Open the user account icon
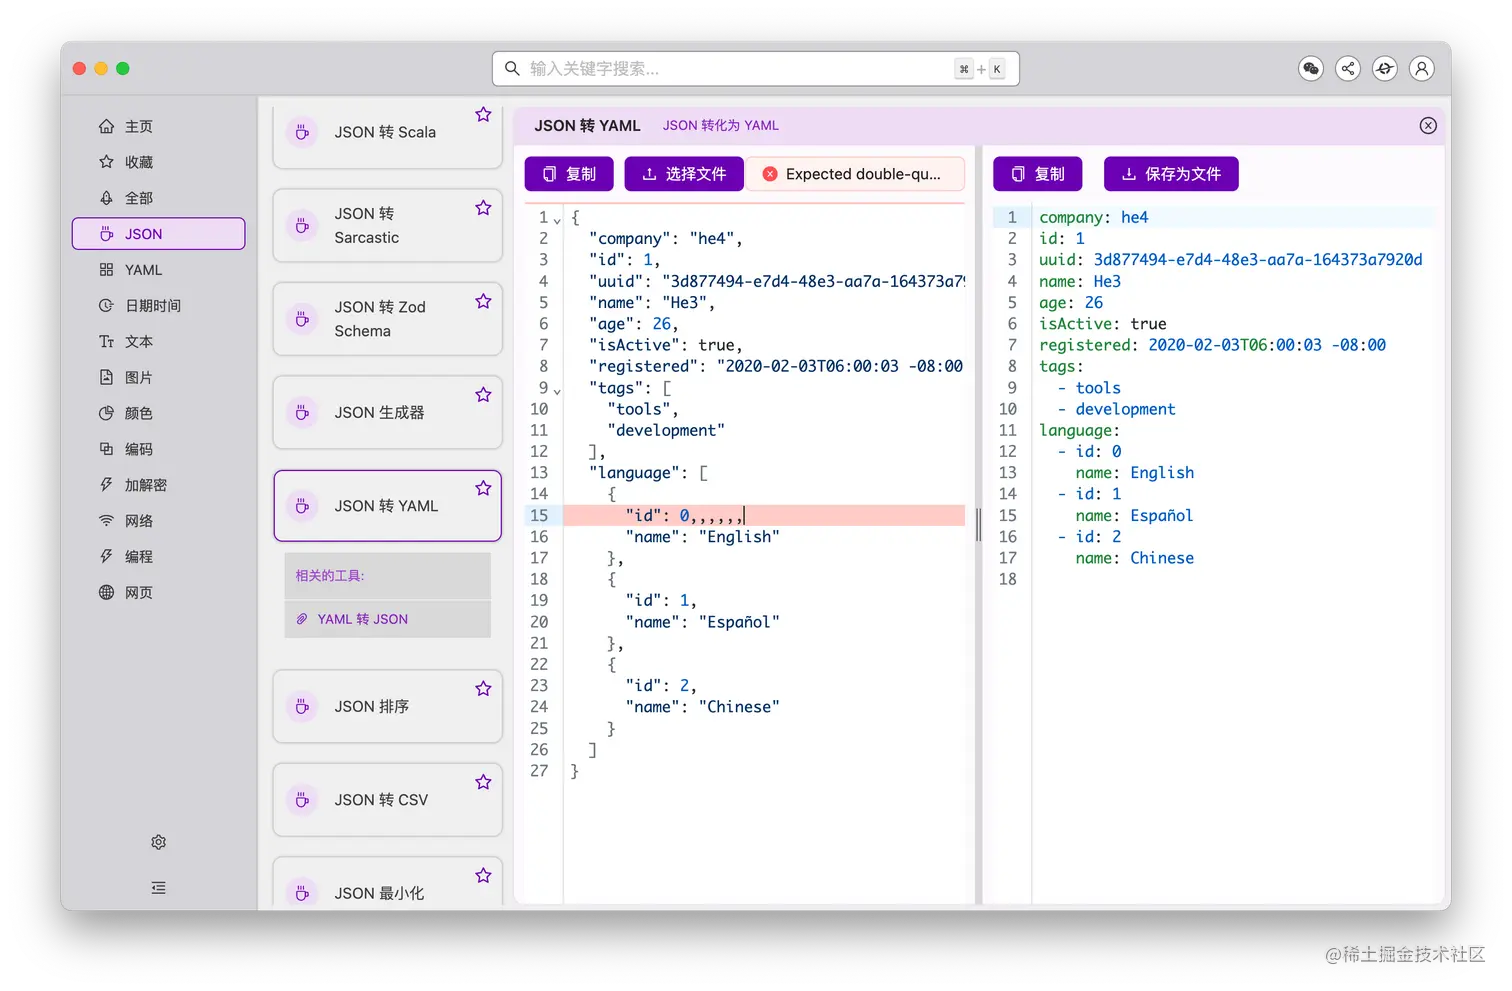 click(x=1422, y=68)
